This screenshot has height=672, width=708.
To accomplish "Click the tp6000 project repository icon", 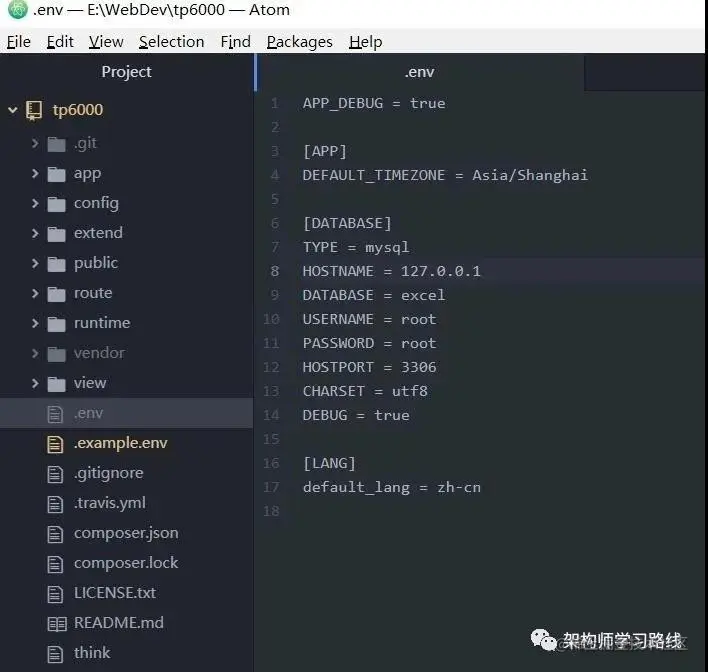I will pyautogui.click(x=34, y=110).
